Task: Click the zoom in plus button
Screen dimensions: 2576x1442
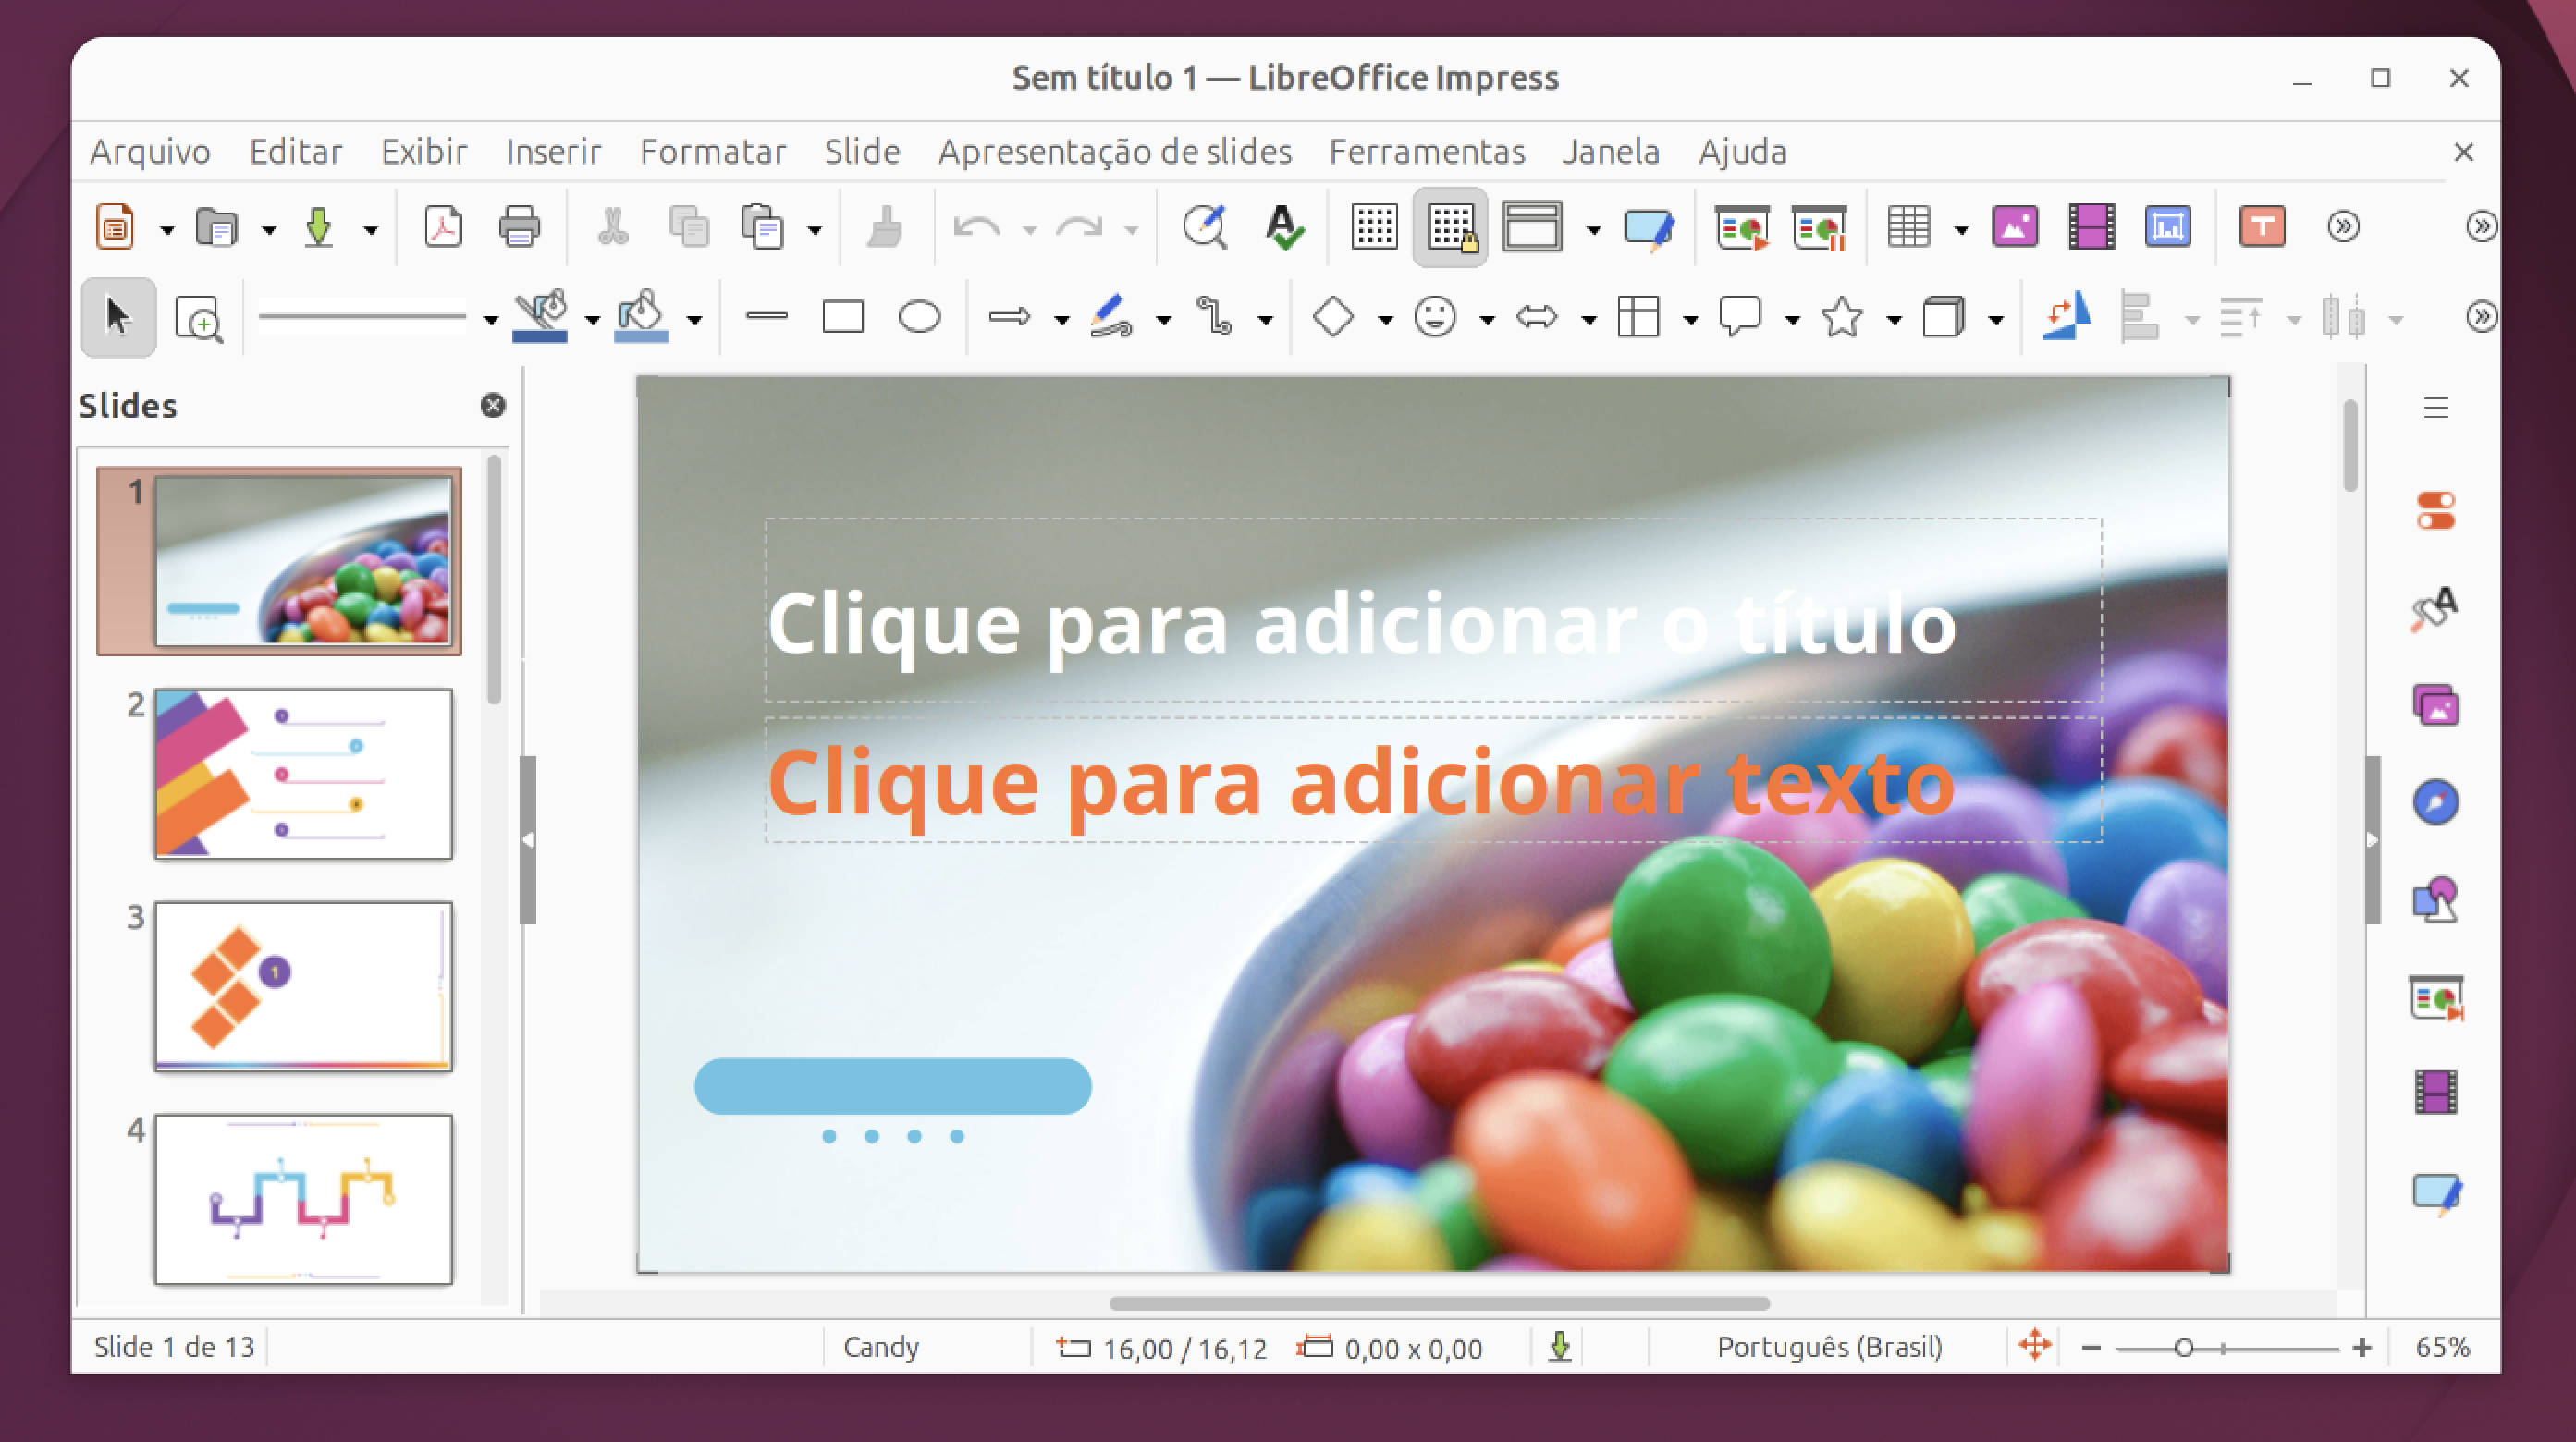Action: tap(2362, 1347)
